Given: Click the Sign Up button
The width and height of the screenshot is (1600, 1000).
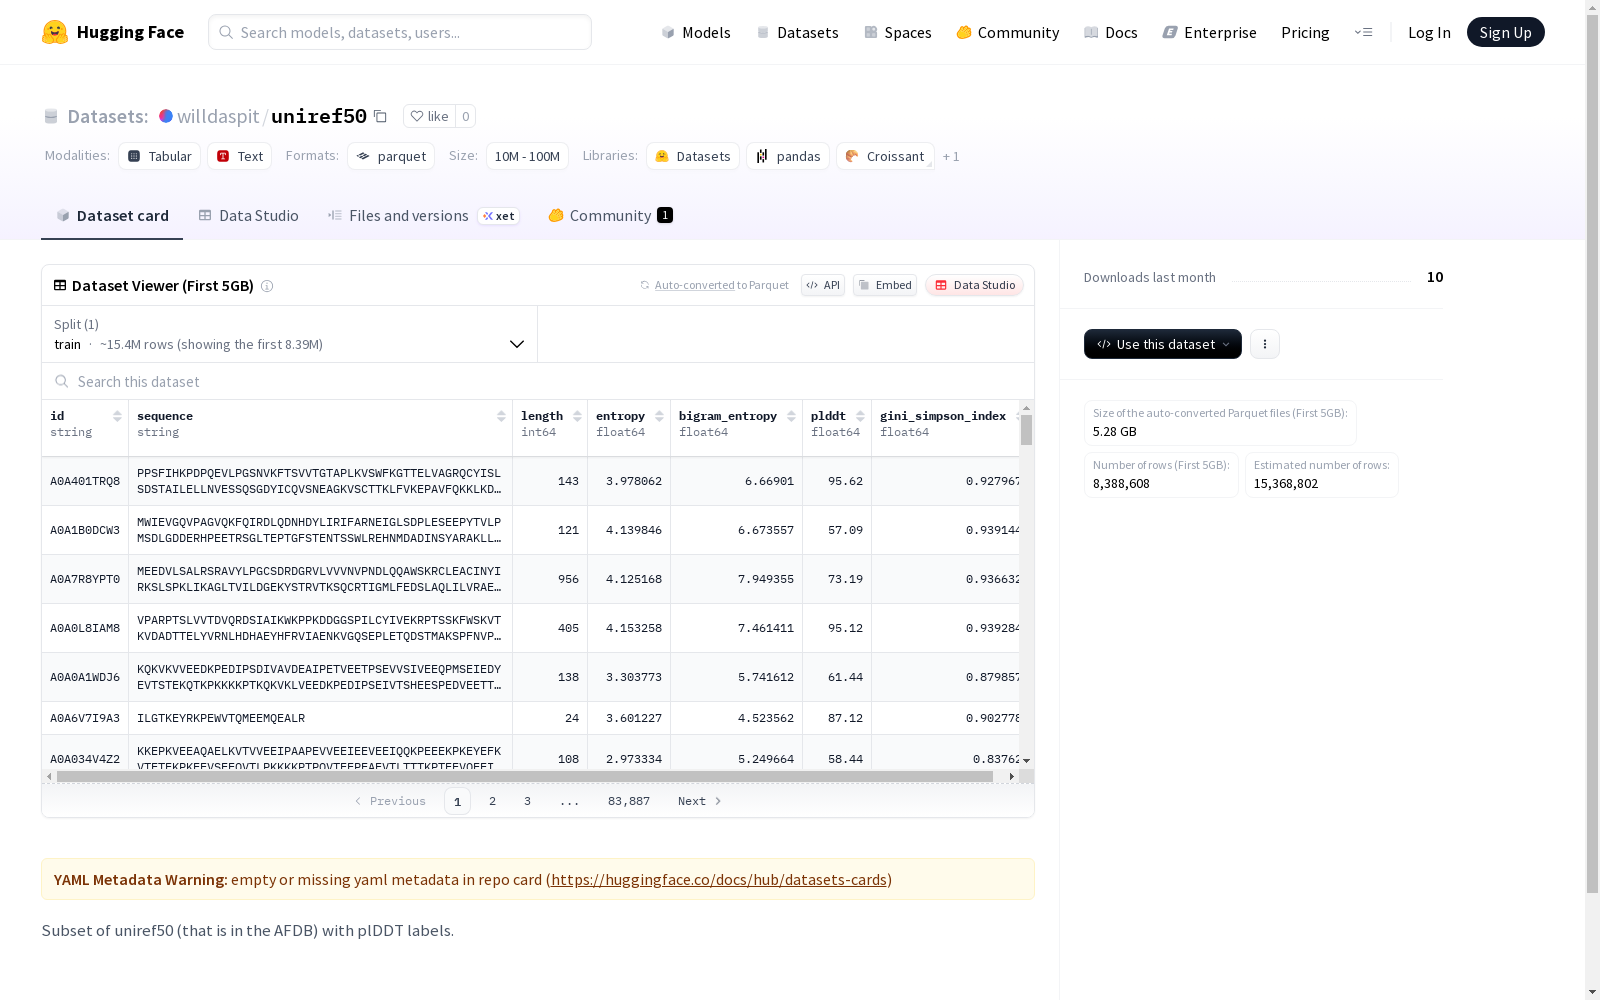Looking at the screenshot, I should point(1505,32).
